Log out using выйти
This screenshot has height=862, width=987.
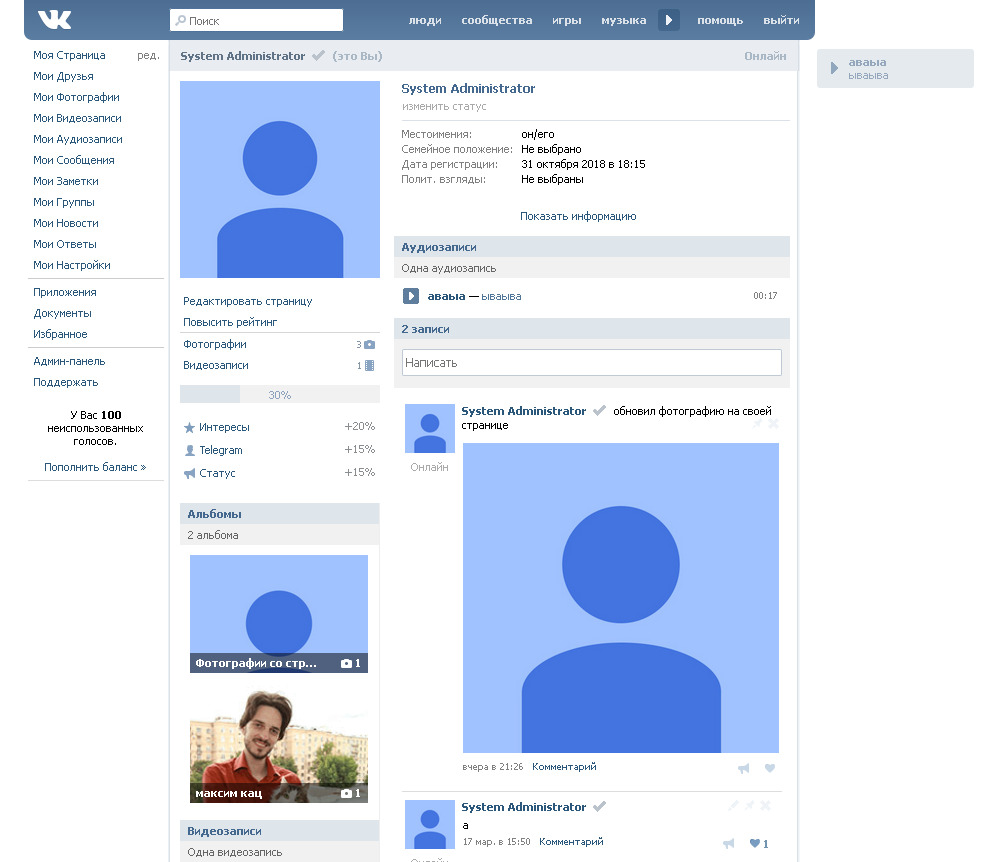[781, 20]
